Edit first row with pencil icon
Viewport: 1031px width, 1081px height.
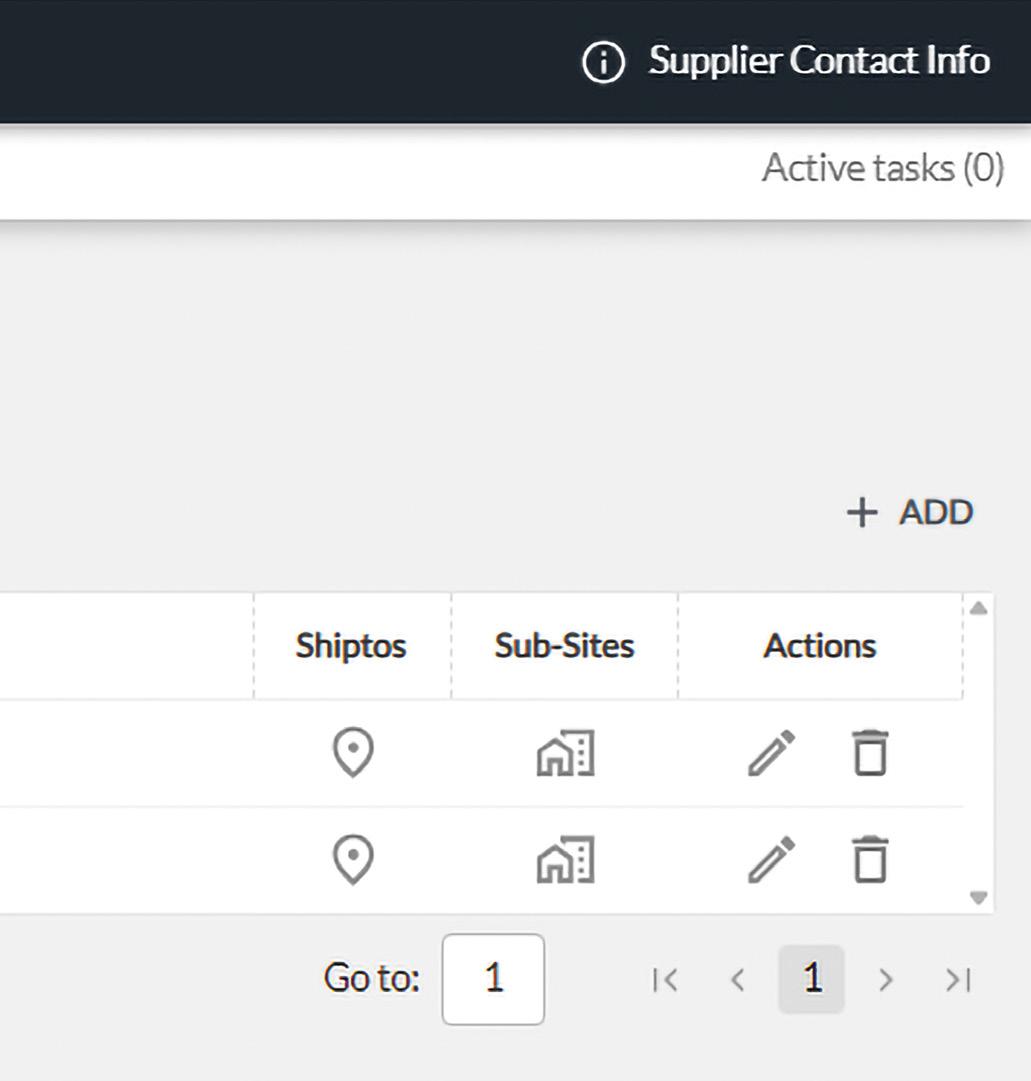tap(772, 753)
